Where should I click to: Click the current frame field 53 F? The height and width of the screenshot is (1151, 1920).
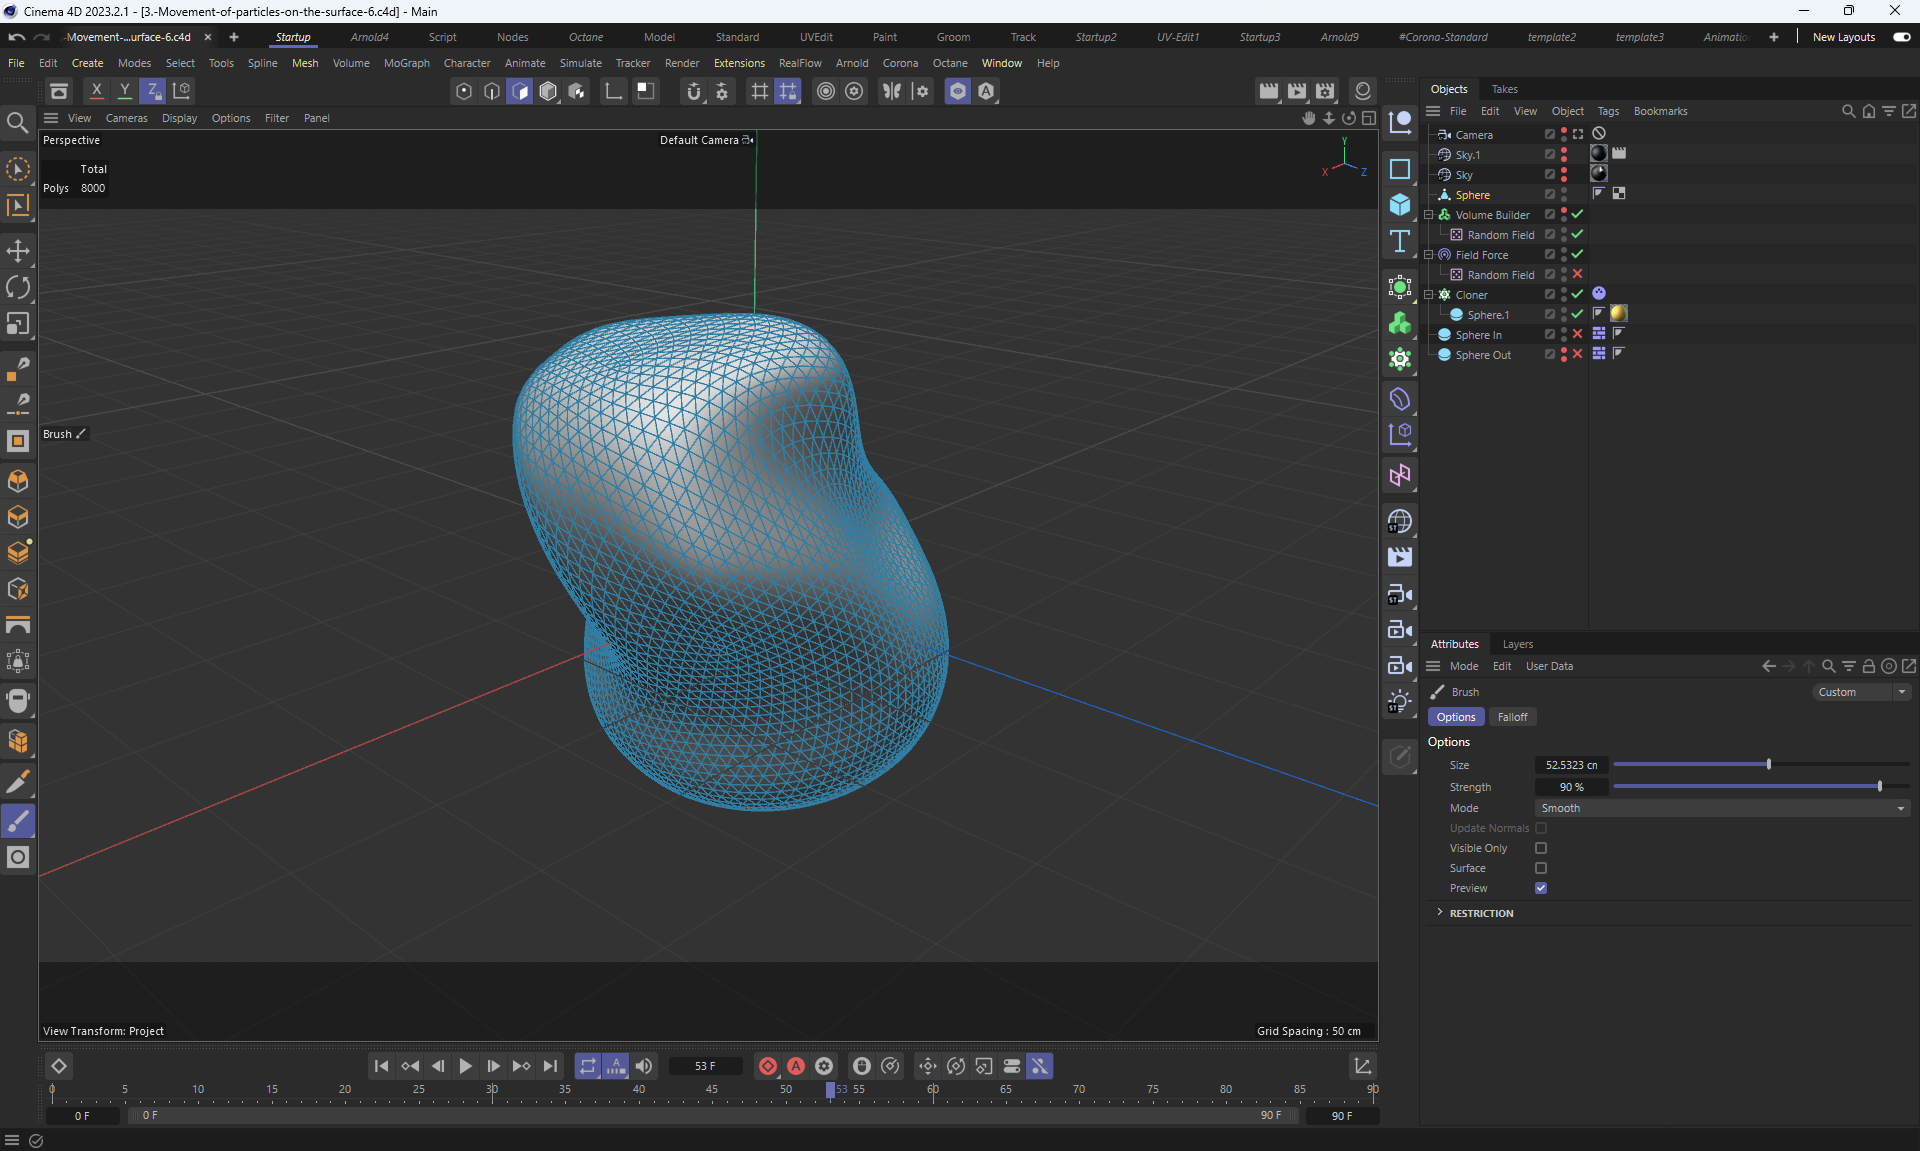pyautogui.click(x=705, y=1066)
